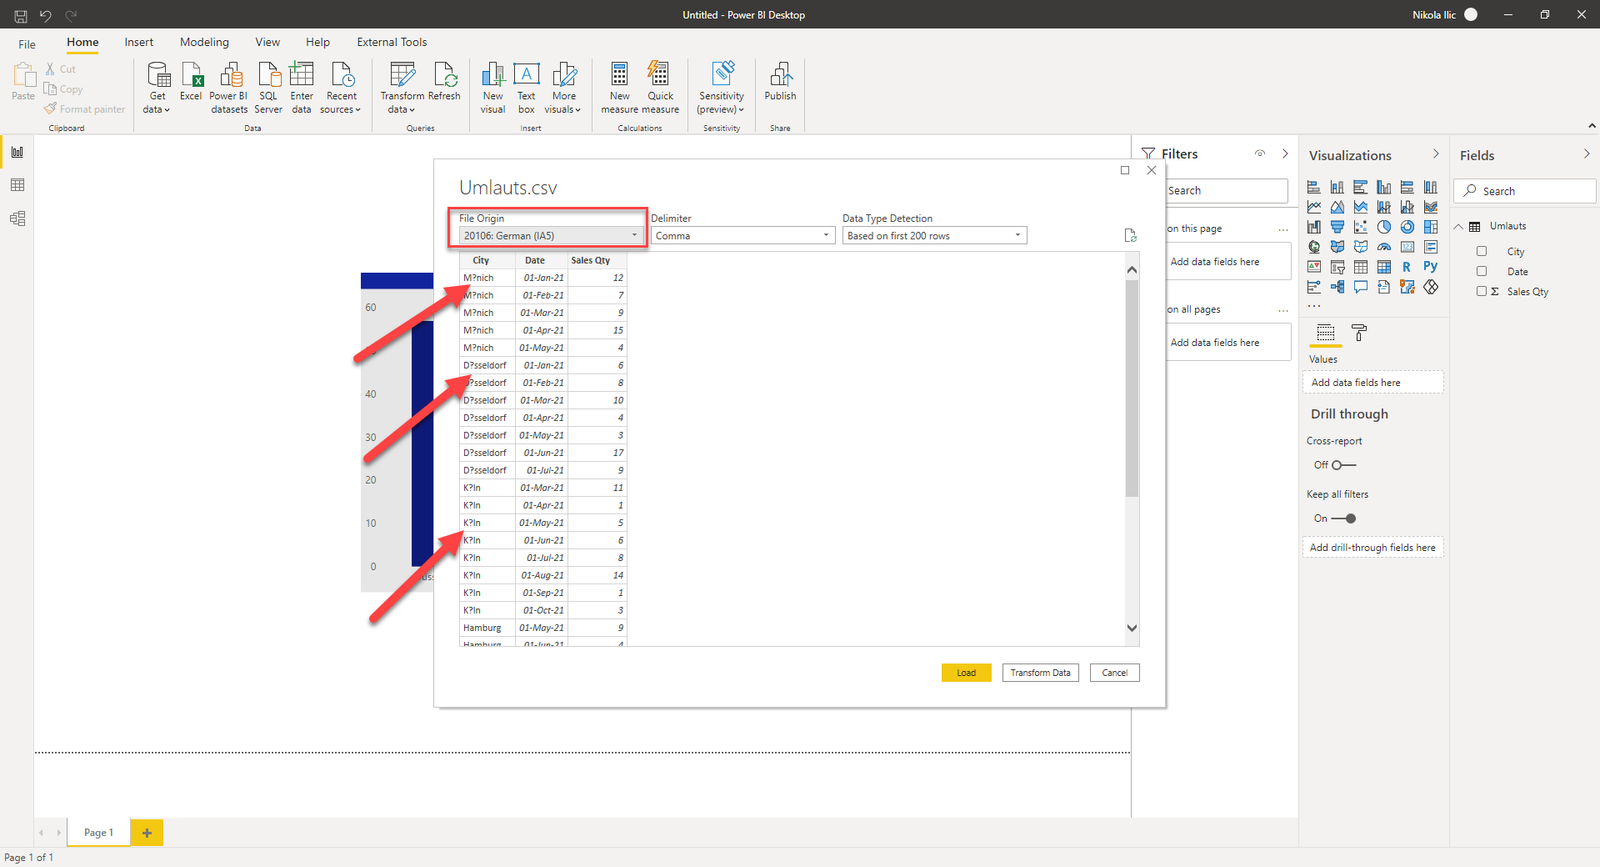This screenshot has height=867, width=1600.
Task: Tick the Sales Qty field checkbox
Action: point(1482,292)
